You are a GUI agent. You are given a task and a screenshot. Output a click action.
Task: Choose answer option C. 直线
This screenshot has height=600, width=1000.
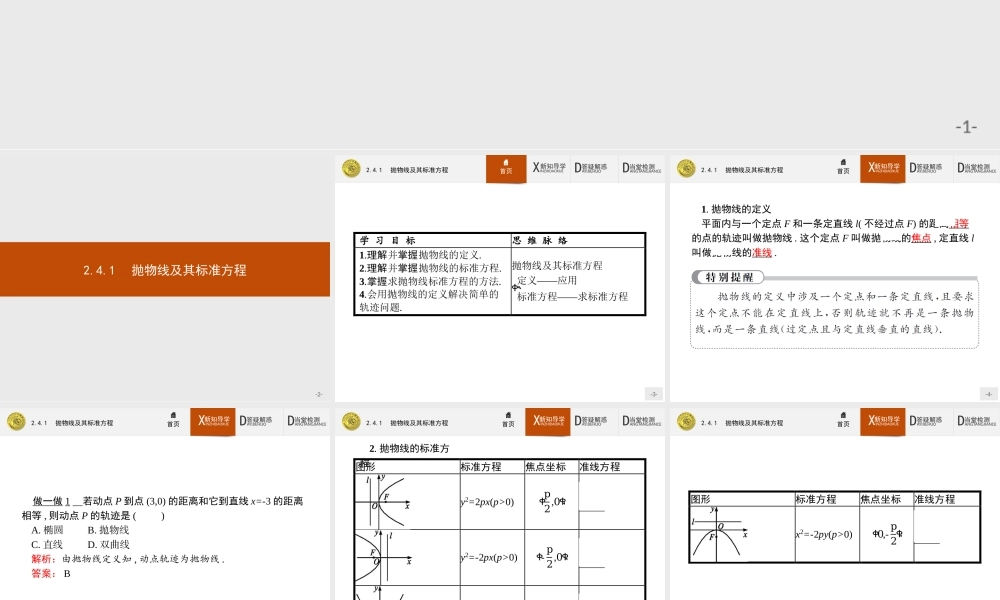47,545
